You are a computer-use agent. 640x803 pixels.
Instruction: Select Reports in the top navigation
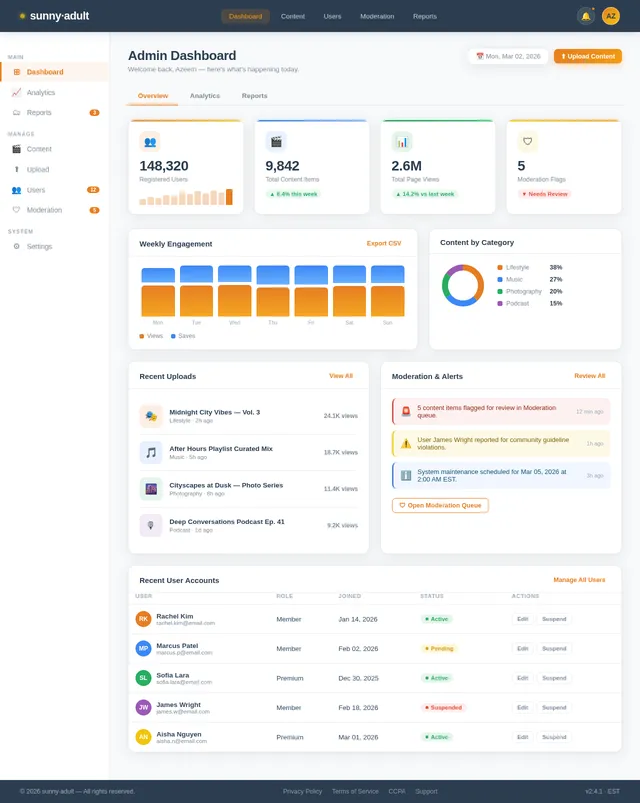pos(425,16)
